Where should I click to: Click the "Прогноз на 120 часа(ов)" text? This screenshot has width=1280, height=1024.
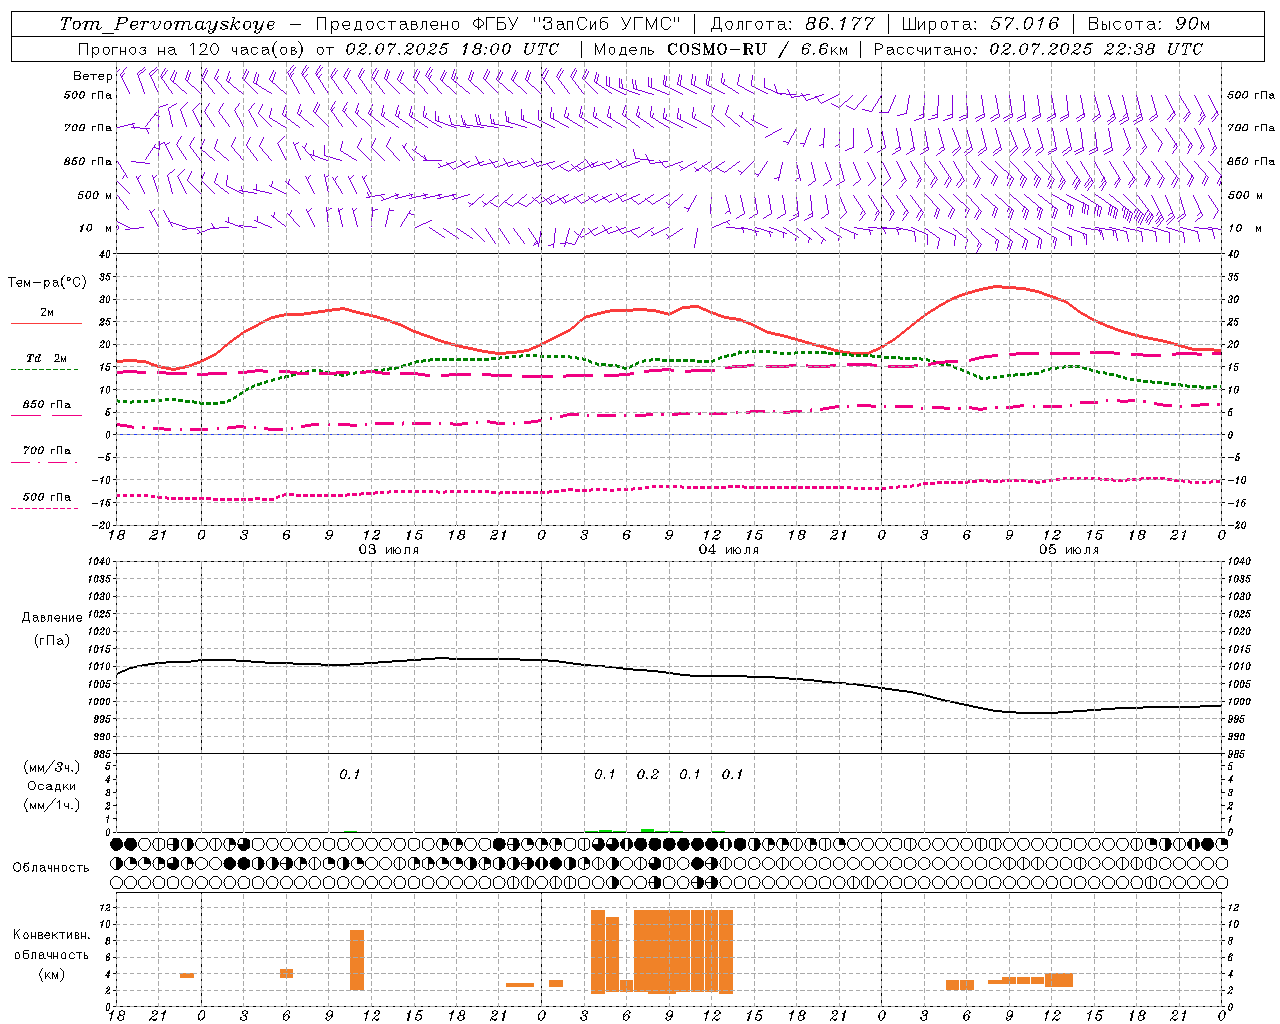pyautogui.click(x=191, y=49)
